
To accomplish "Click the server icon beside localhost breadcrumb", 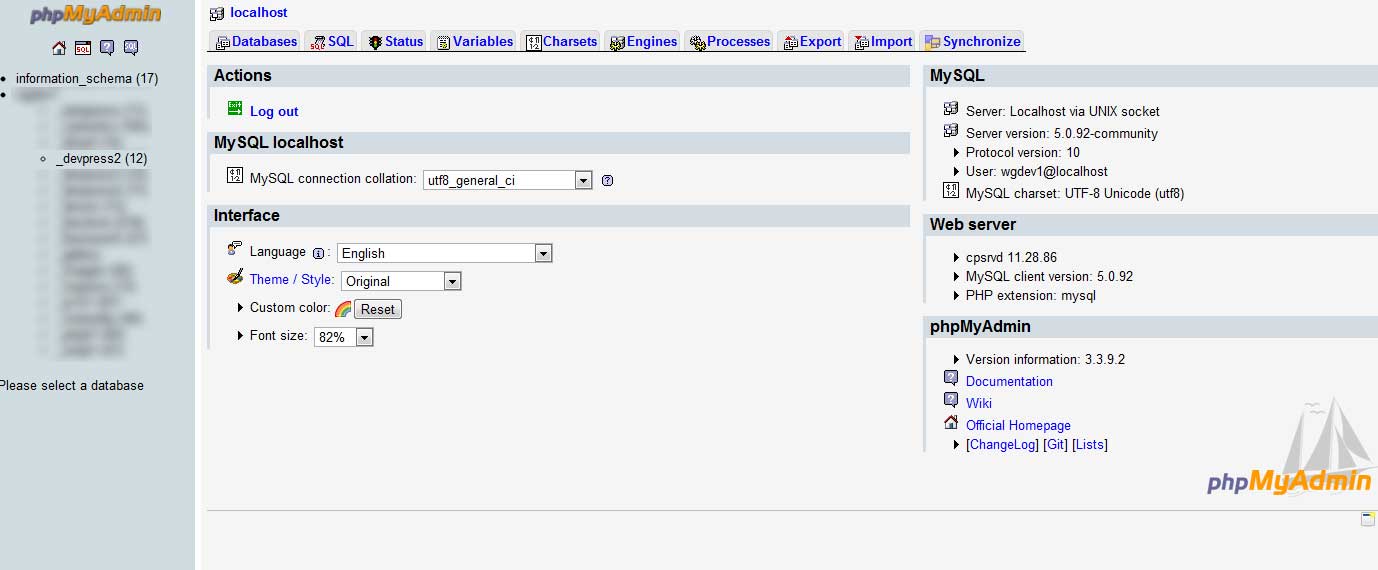I will coord(217,14).
